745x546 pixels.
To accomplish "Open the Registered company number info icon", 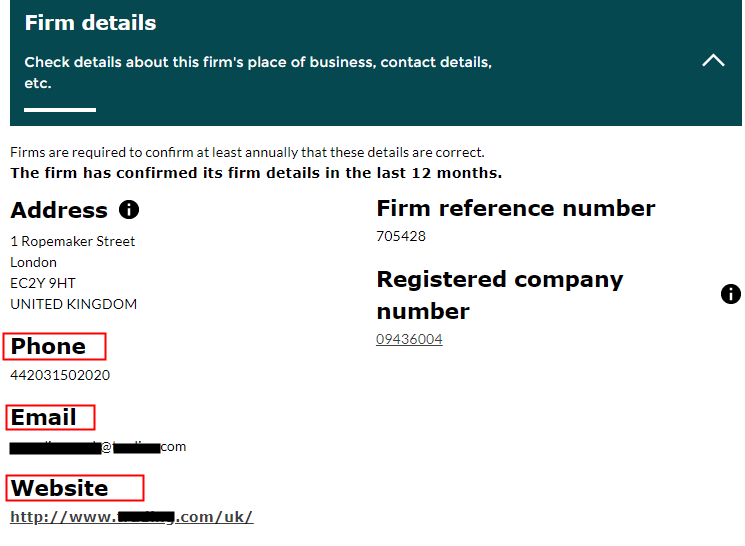I will [x=731, y=294].
